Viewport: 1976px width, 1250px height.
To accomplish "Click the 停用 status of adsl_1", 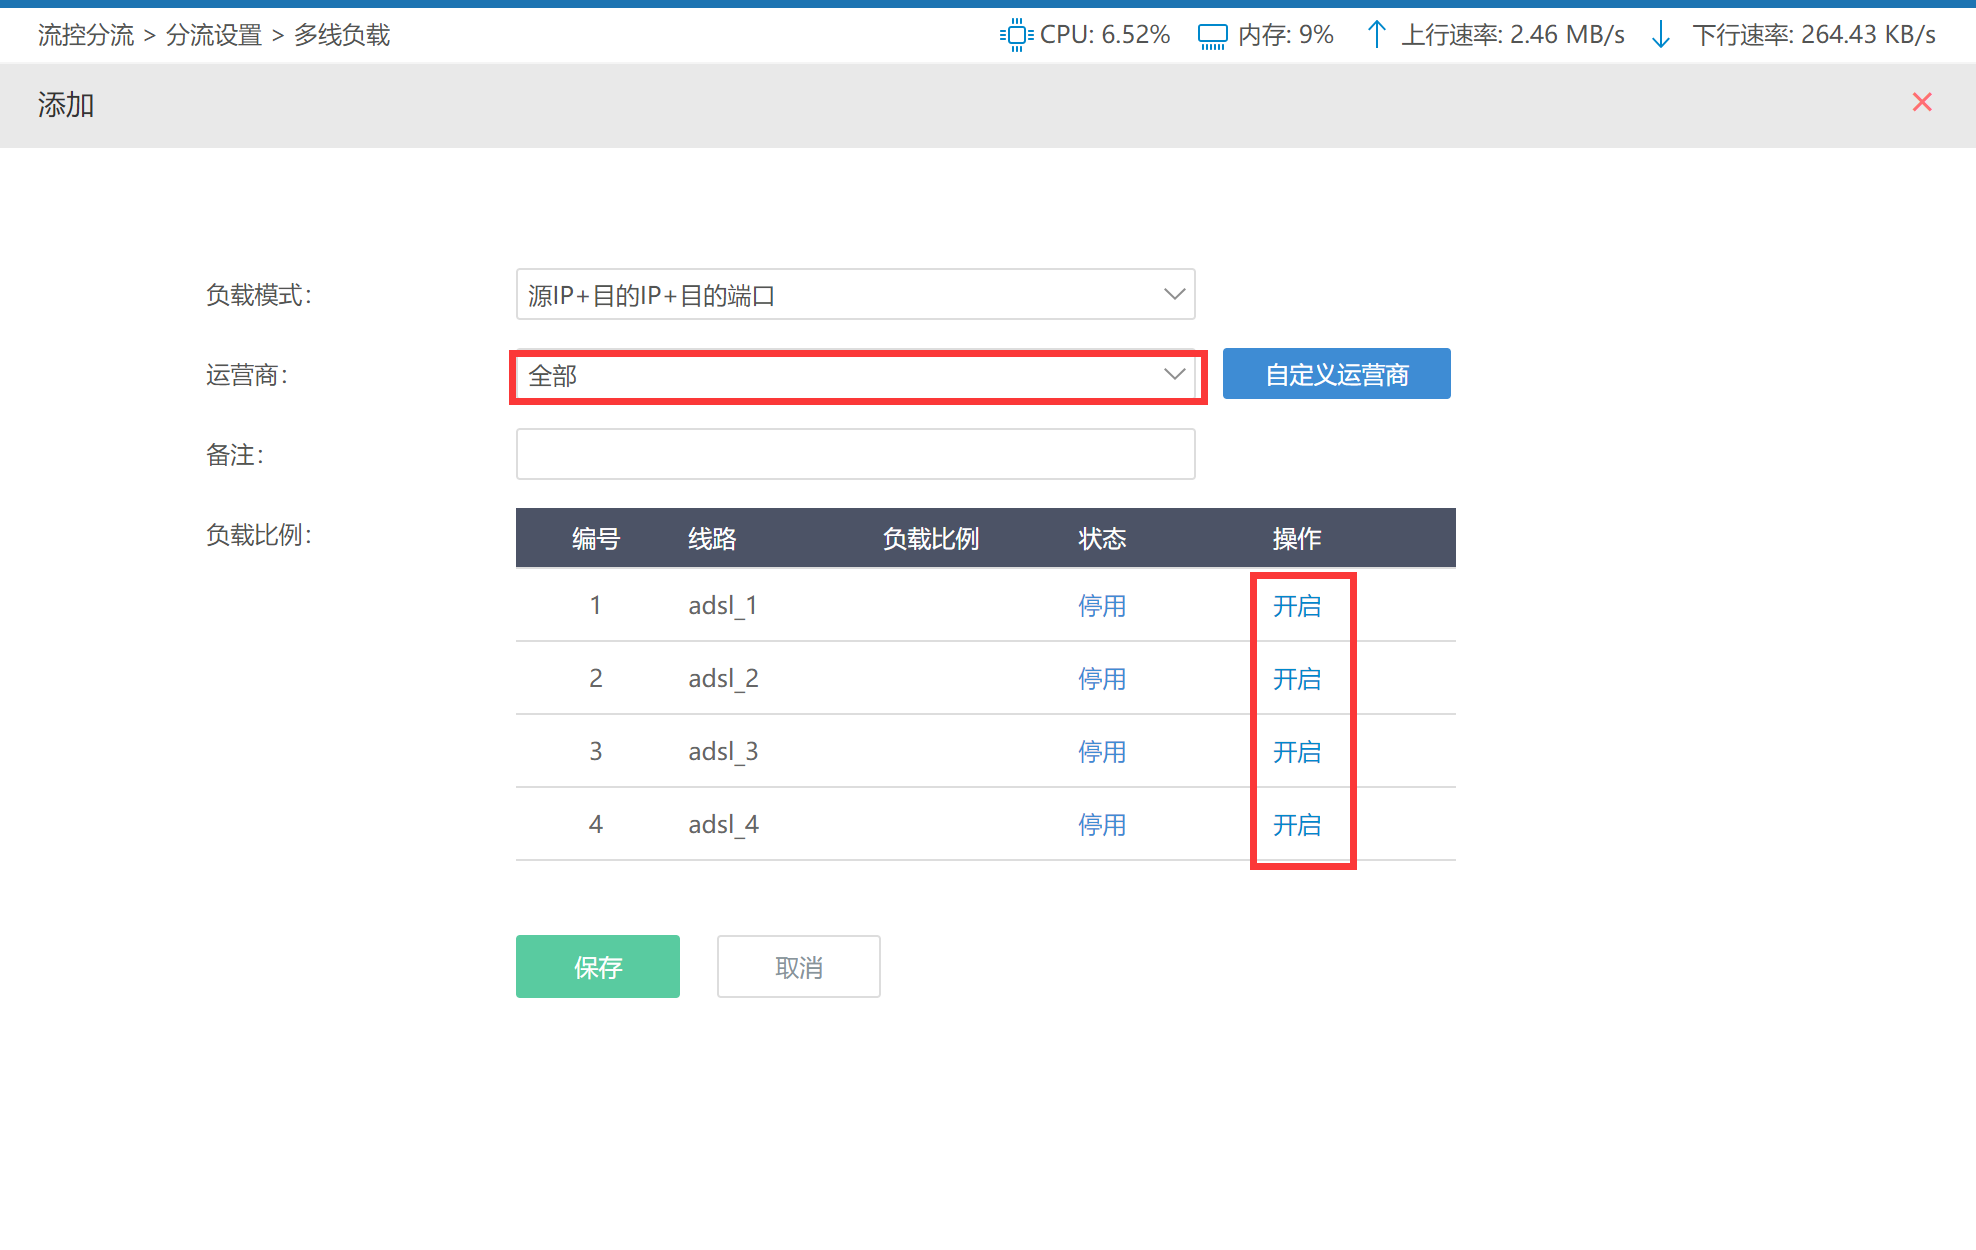I will click(1102, 606).
